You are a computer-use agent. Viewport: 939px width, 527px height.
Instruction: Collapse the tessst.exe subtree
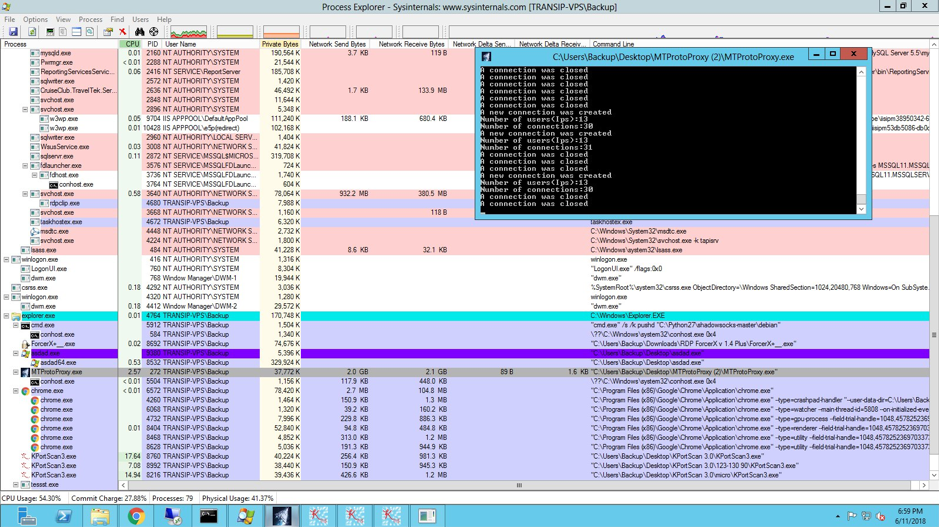pos(16,484)
